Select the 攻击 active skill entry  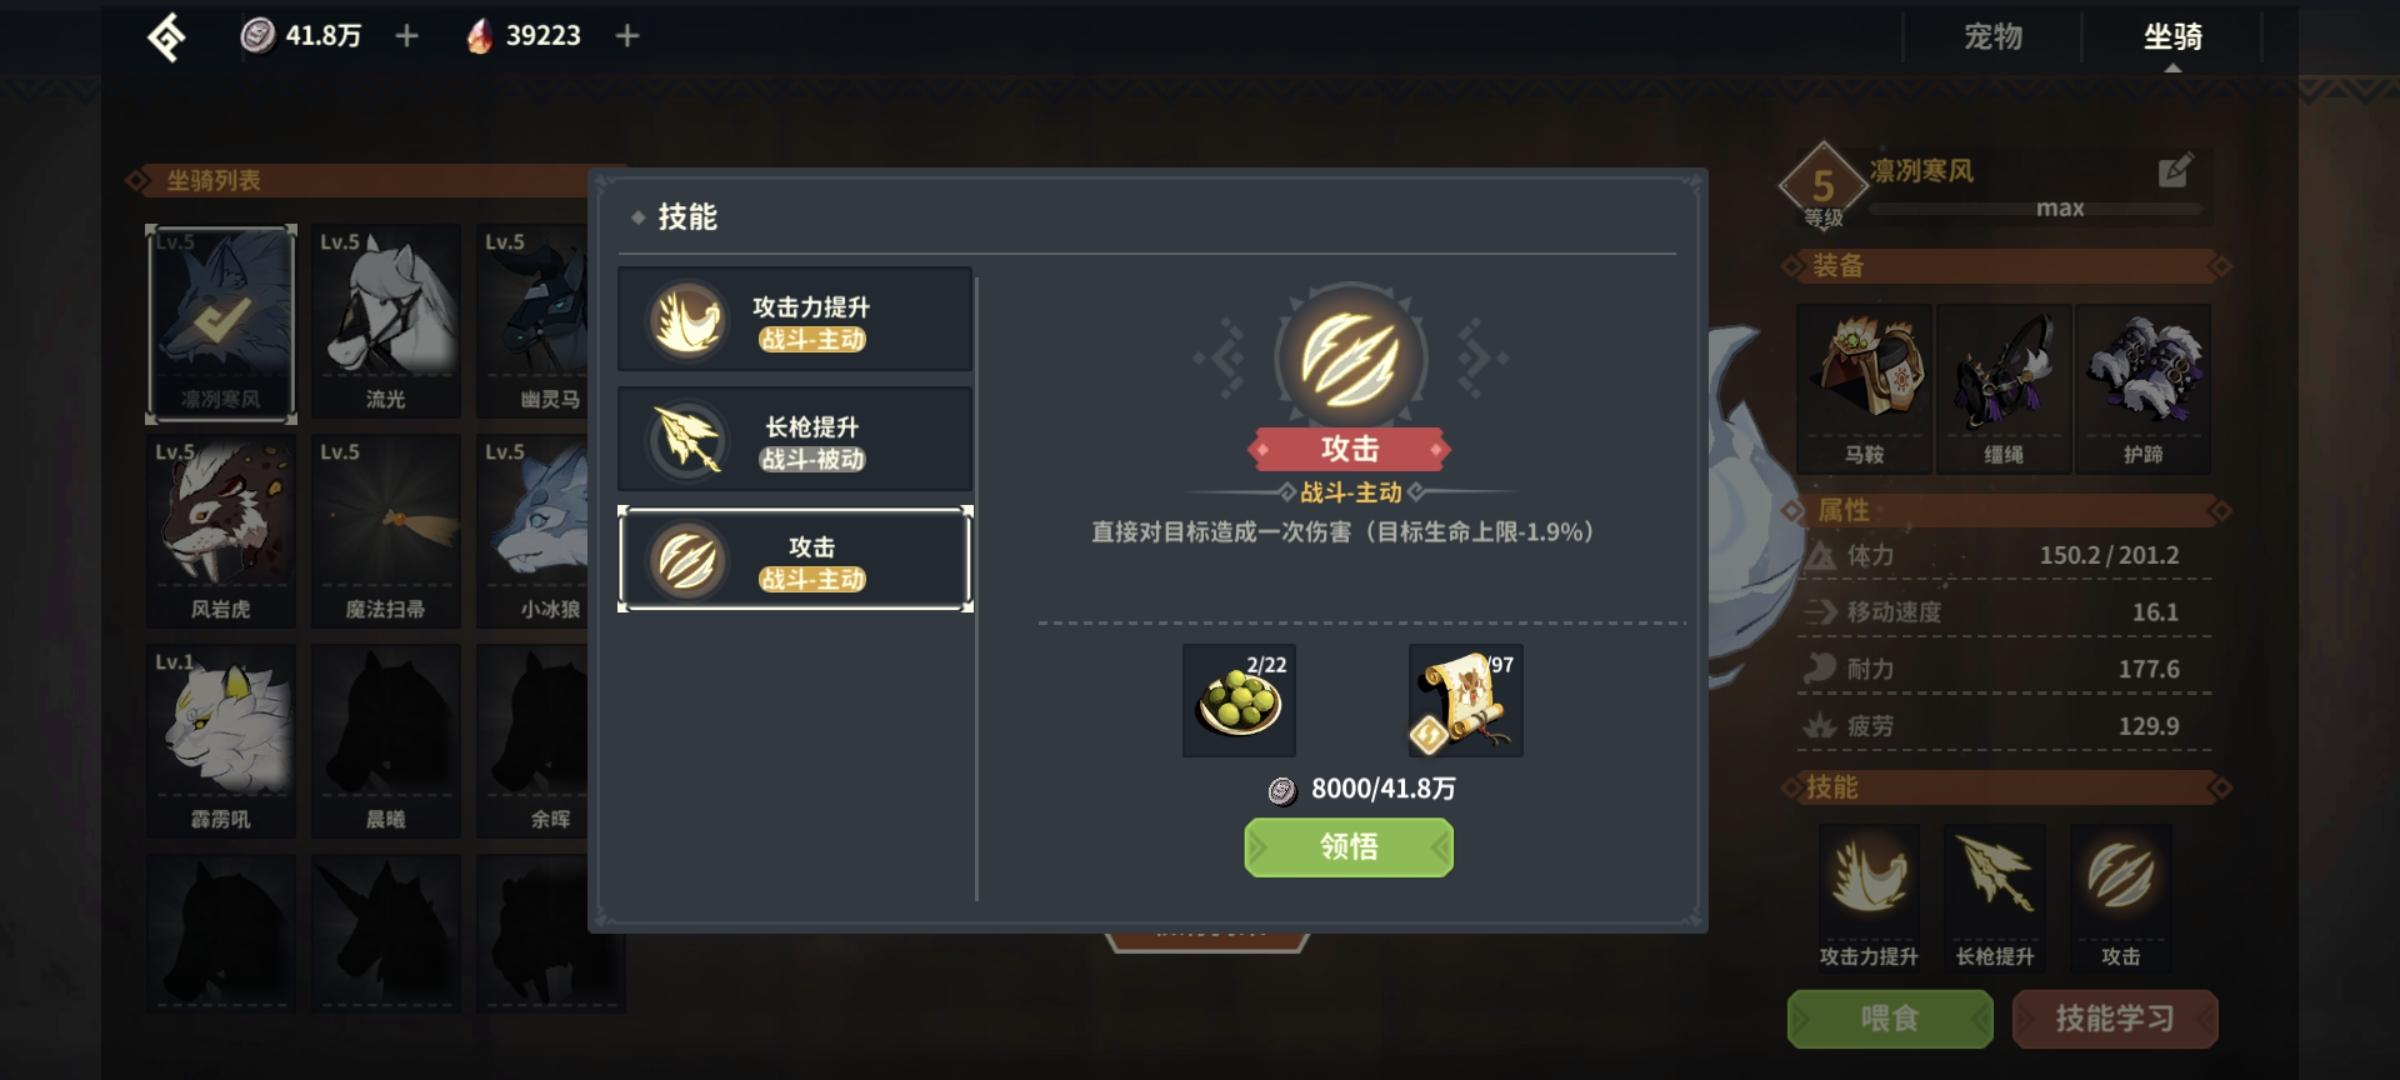coord(795,559)
